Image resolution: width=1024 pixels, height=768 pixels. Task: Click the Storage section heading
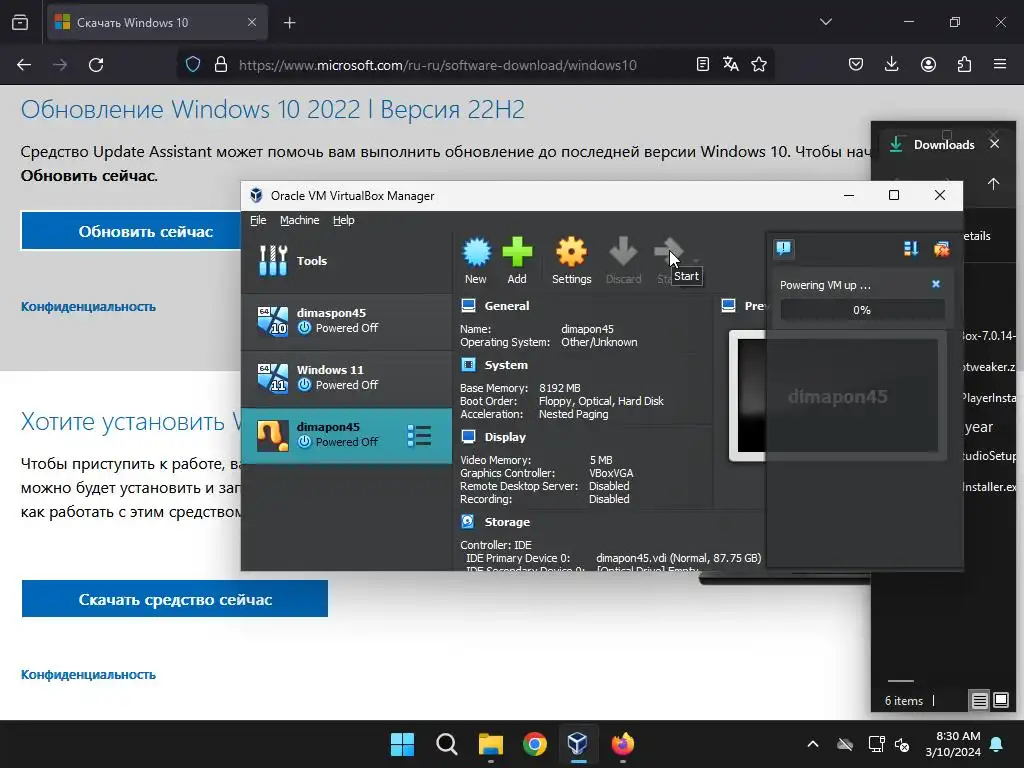click(x=507, y=522)
